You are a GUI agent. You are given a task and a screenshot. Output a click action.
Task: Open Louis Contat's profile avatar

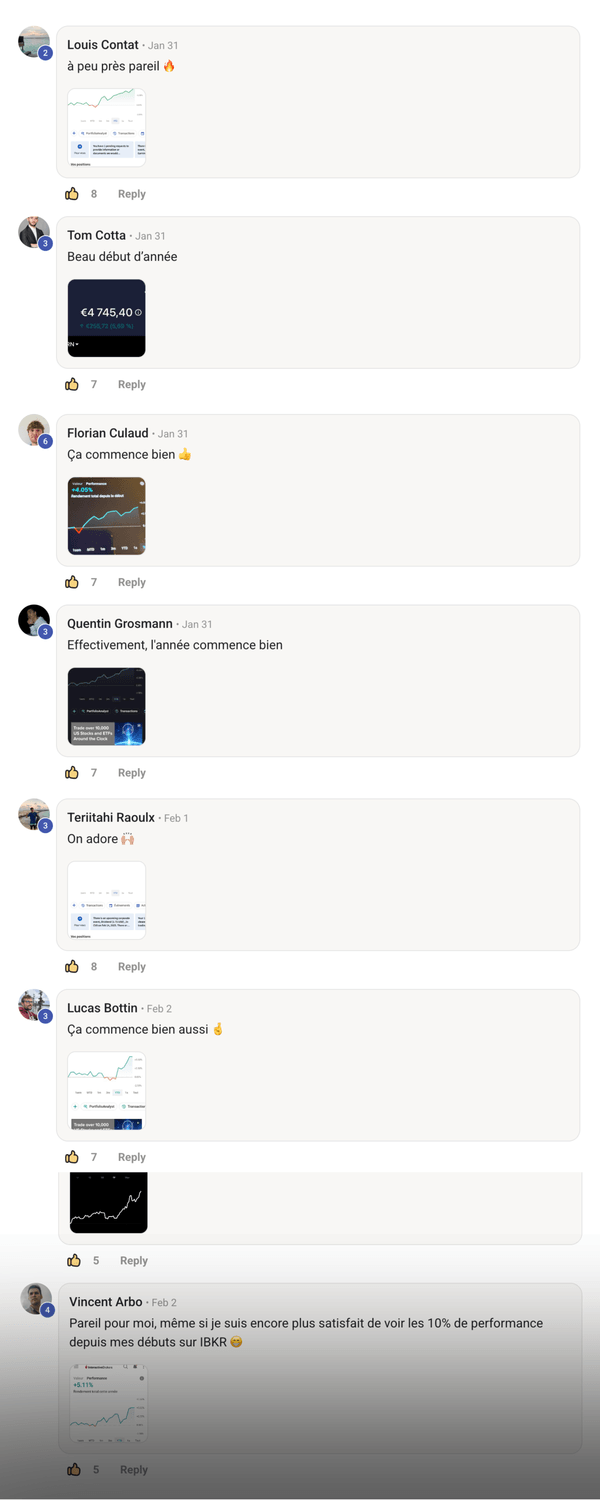[x=34, y=42]
